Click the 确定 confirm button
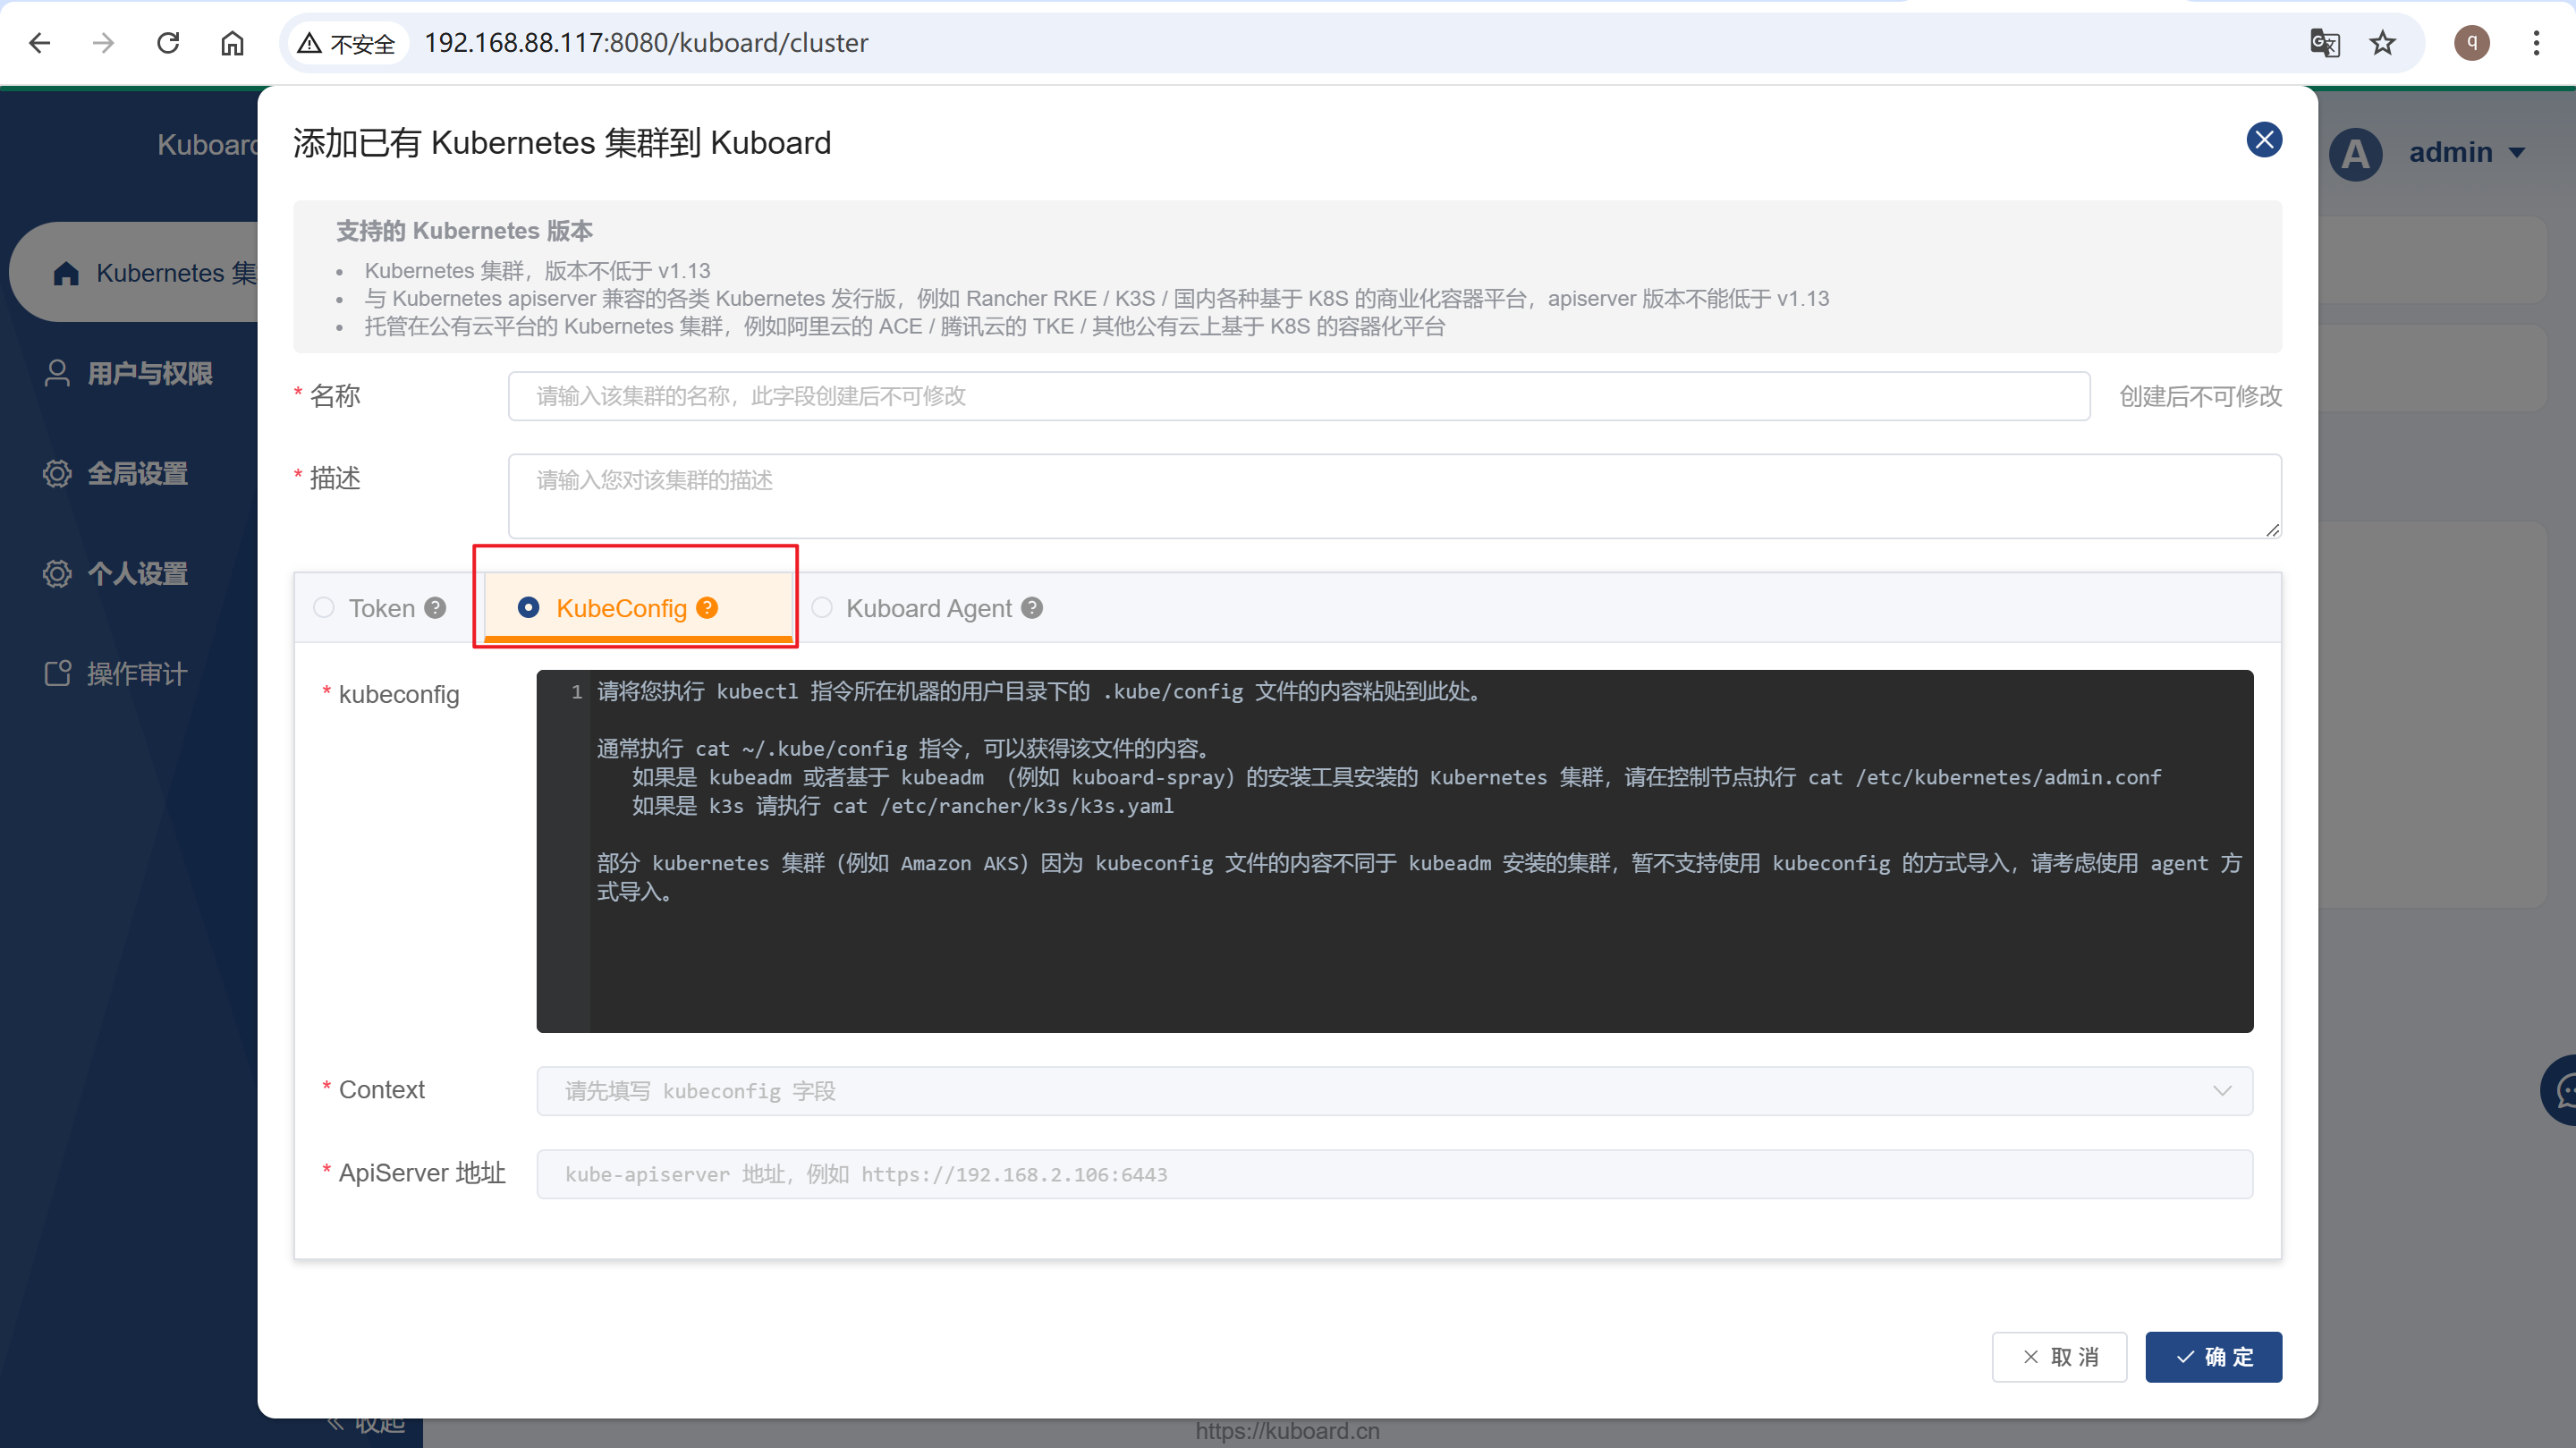The image size is (2576, 1448). point(2213,1357)
